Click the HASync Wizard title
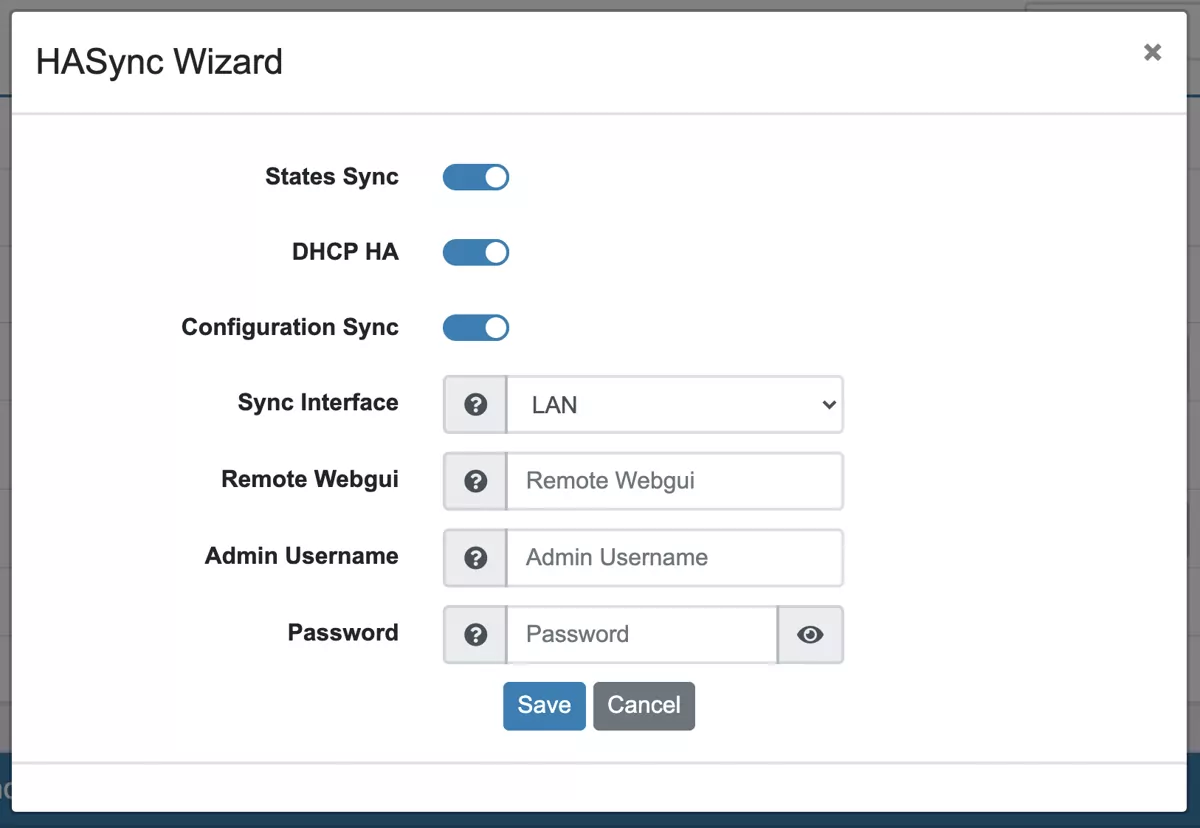Screen dimensions: 1200x828 pyautogui.click(x=159, y=62)
